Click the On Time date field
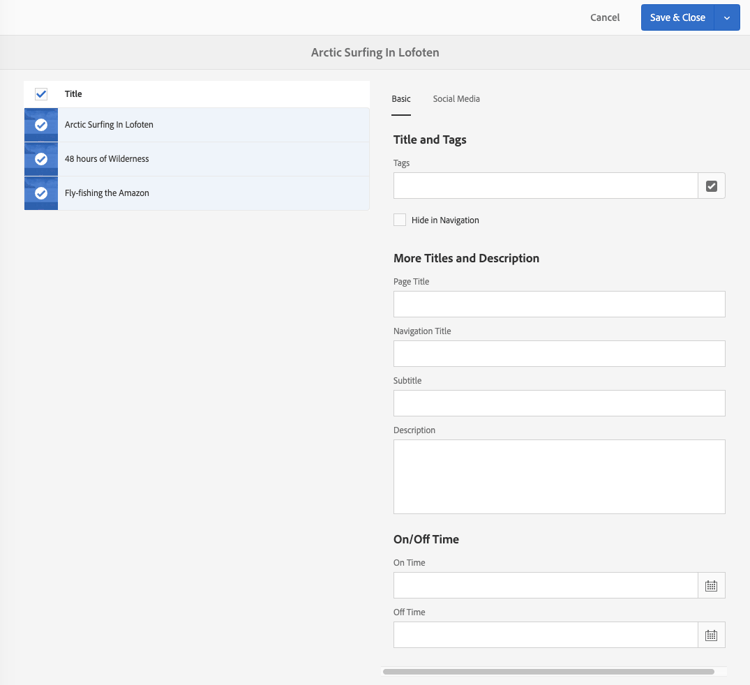This screenshot has height=685, width=750. coord(545,586)
